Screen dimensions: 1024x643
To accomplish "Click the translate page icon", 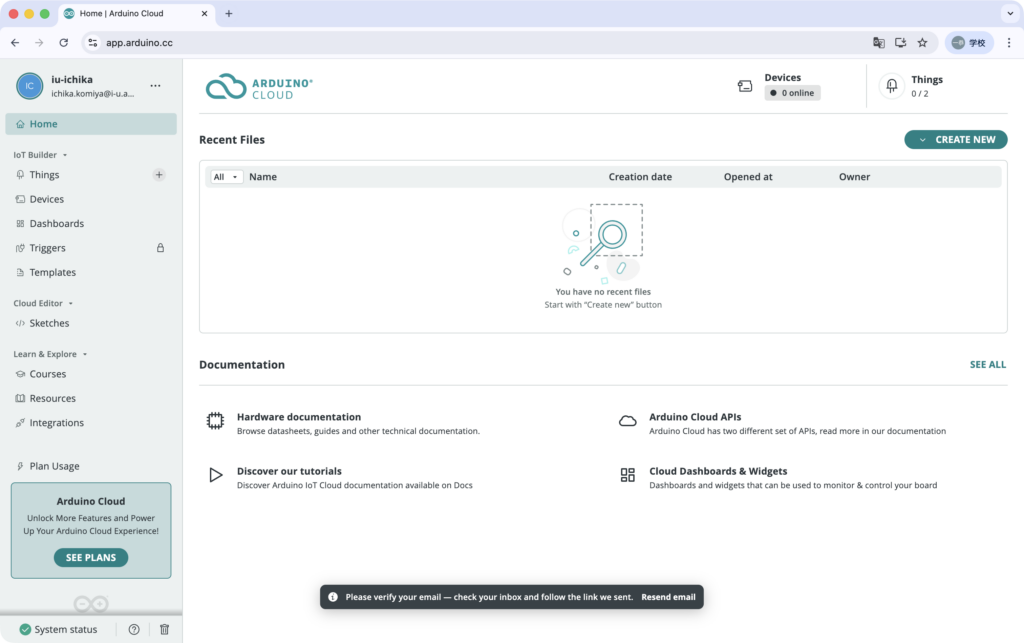I will [878, 43].
